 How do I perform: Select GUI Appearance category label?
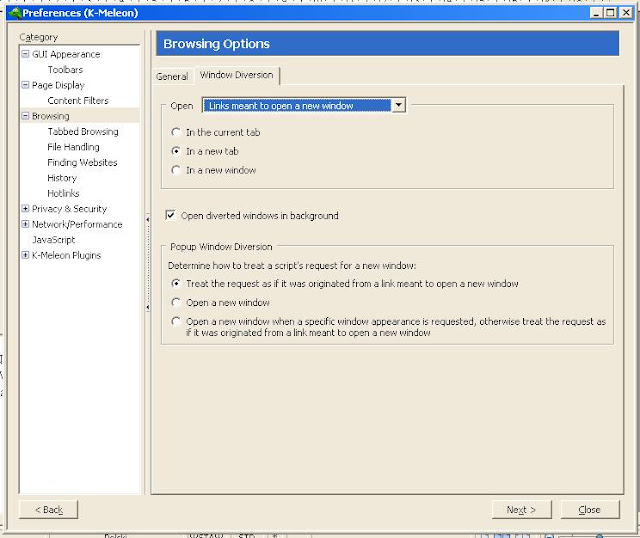coord(66,54)
